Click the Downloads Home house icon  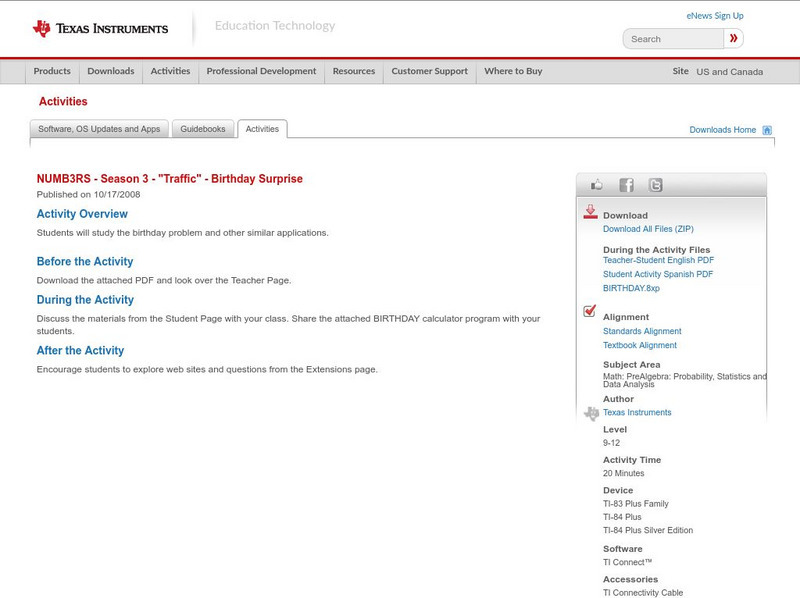click(767, 130)
